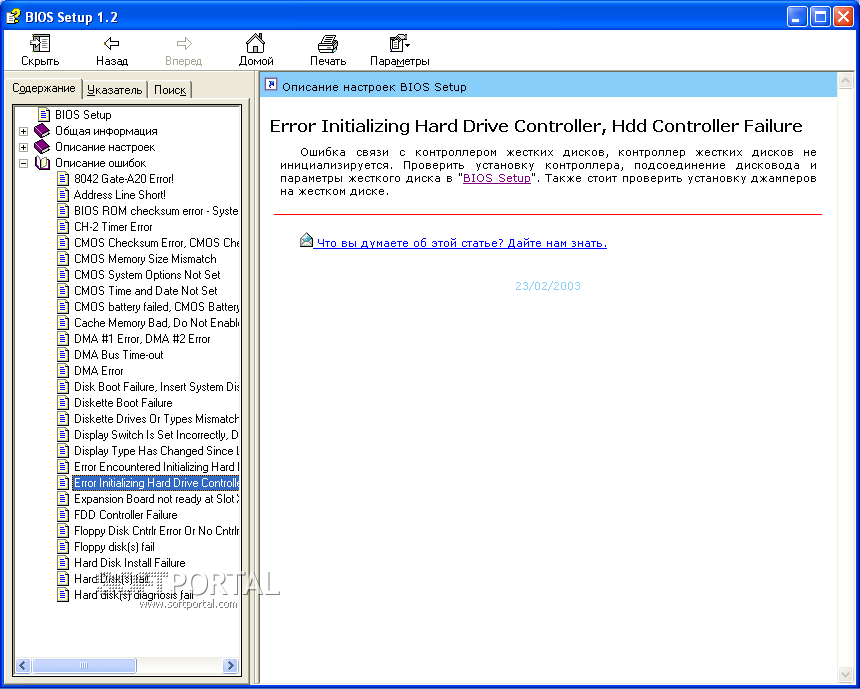Viewport: 860px width, 689px height.
Task: Click the horizontal scrollbar thumb in the contents pane
Action: point(84,665)
